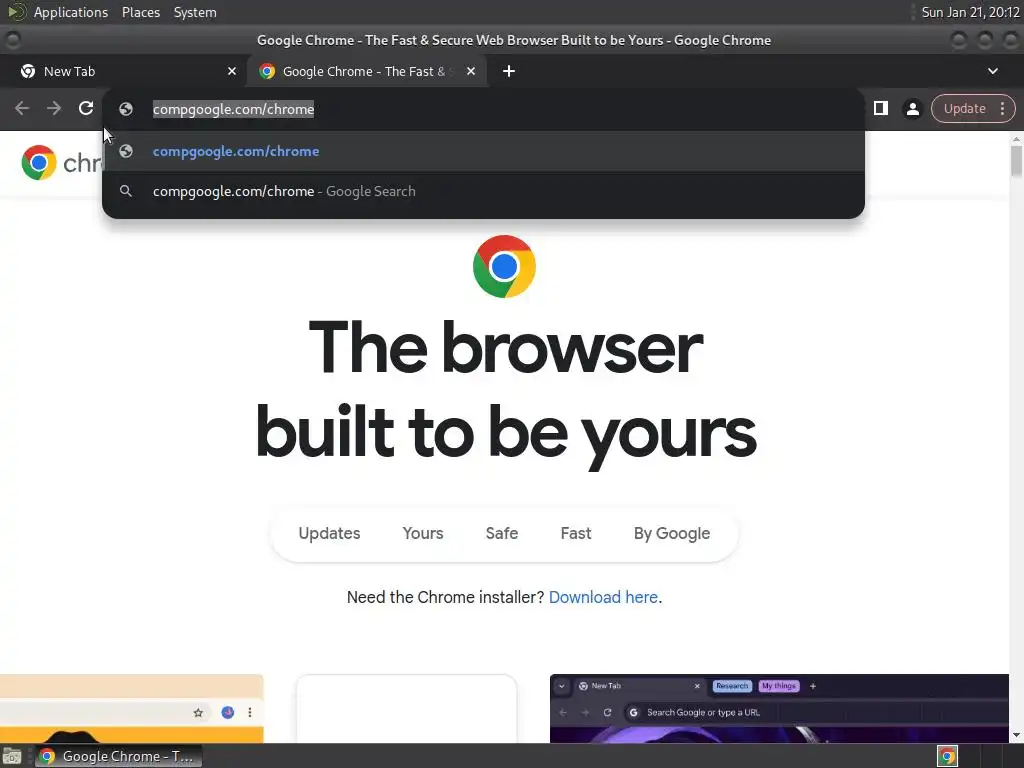Open Chrome three-dot menu
The height and width of the screenshot is (768, 1024).
point(1002,108)
